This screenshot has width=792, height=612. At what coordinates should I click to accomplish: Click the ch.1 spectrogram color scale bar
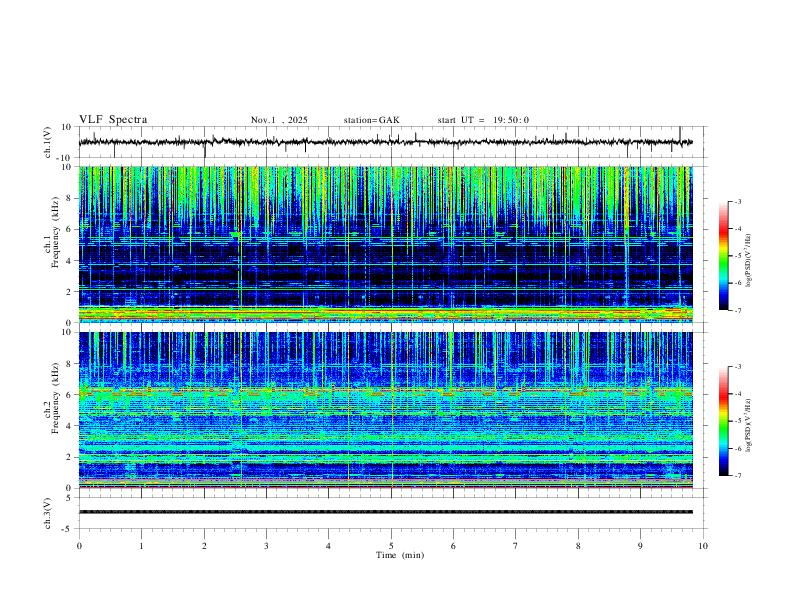pos(724,256)
